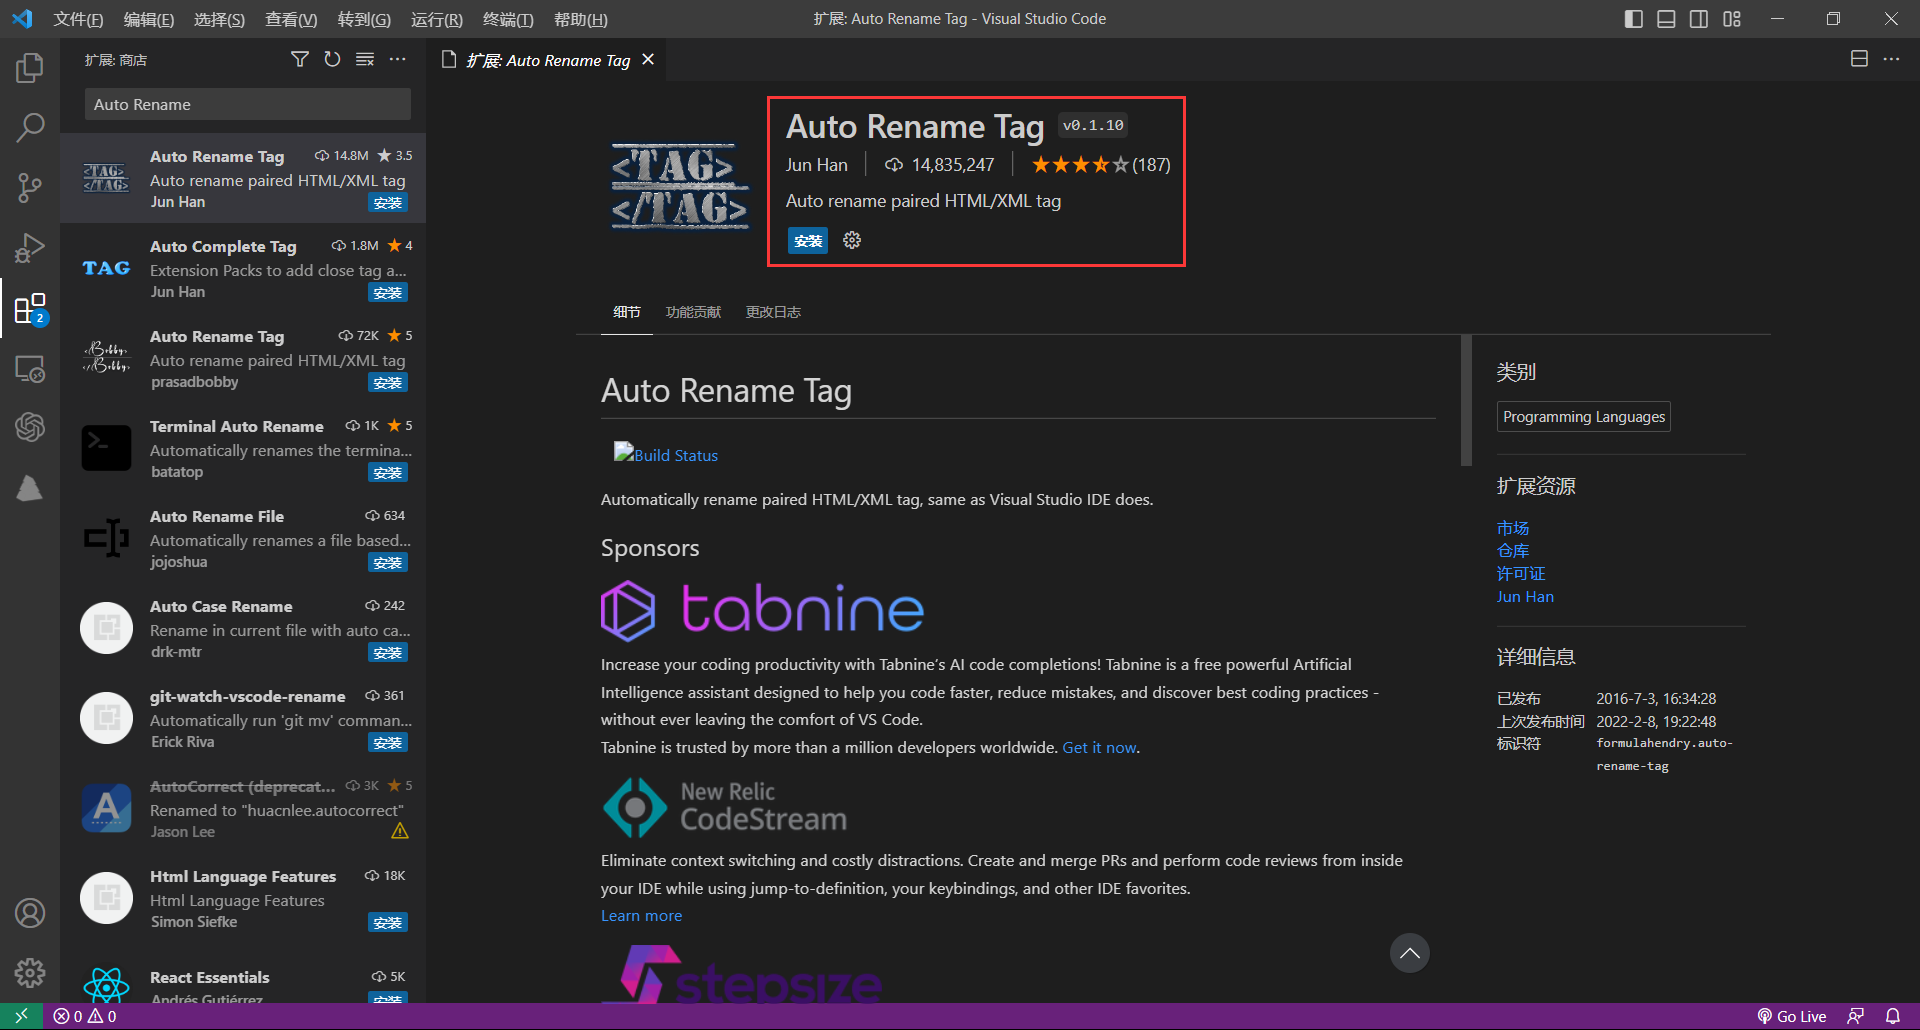Switch to the 细节 tab
1920x1030 pixels.
(627, 312)
